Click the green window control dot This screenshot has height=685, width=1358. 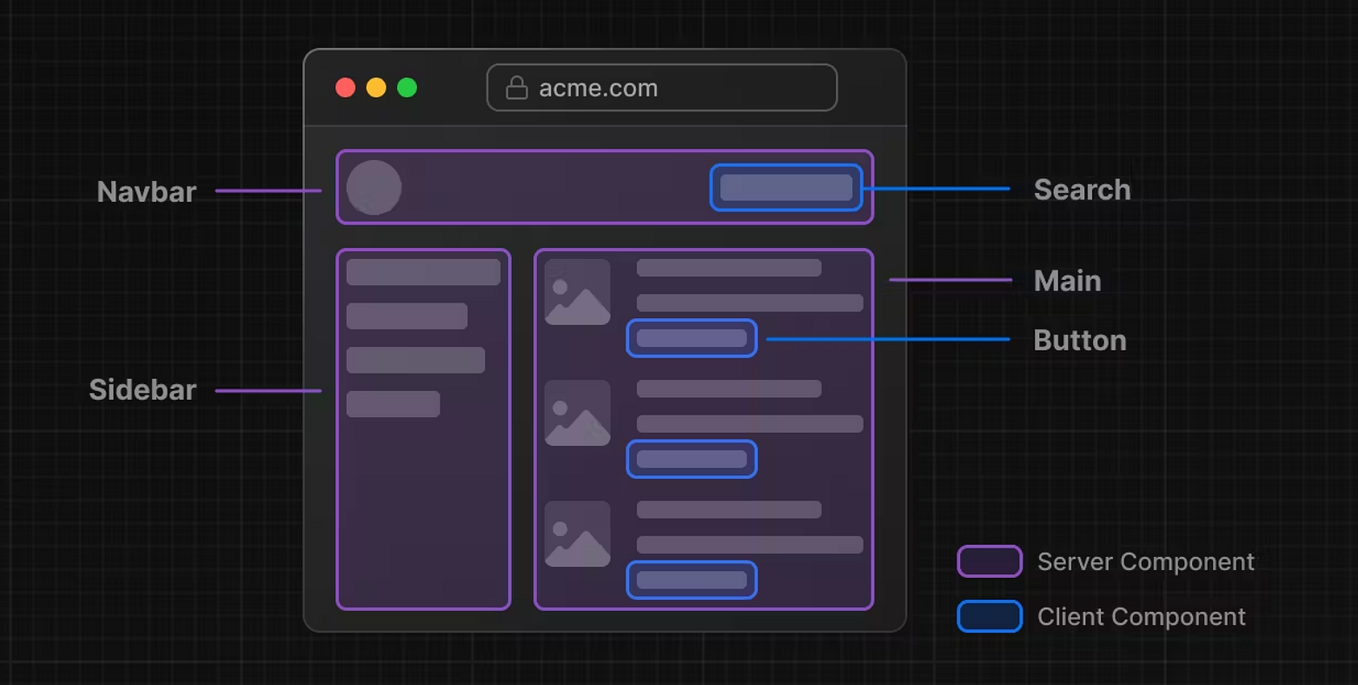tap(407, 87)
